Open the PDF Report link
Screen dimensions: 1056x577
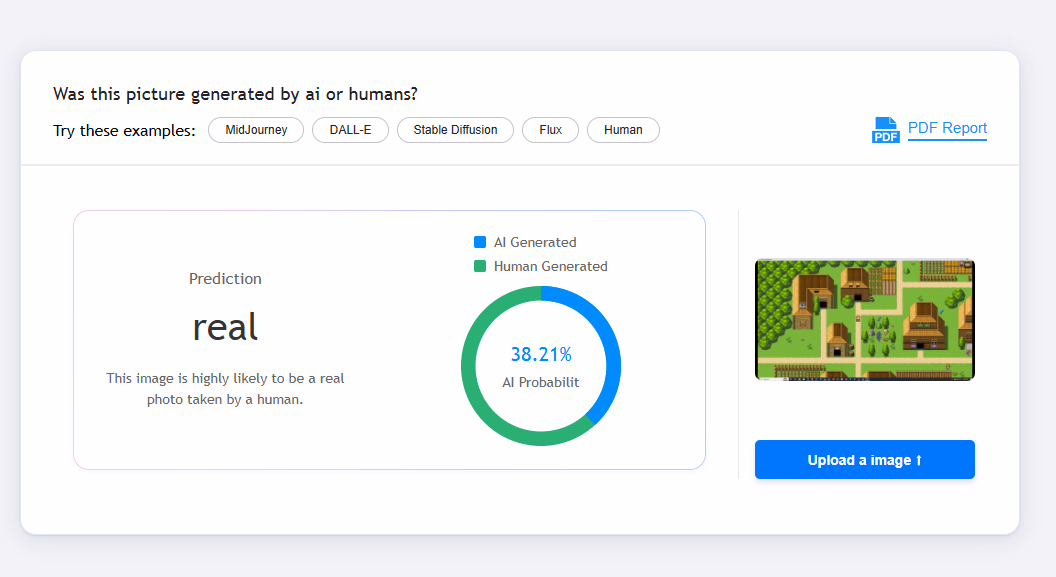click(x=947, y=128)
